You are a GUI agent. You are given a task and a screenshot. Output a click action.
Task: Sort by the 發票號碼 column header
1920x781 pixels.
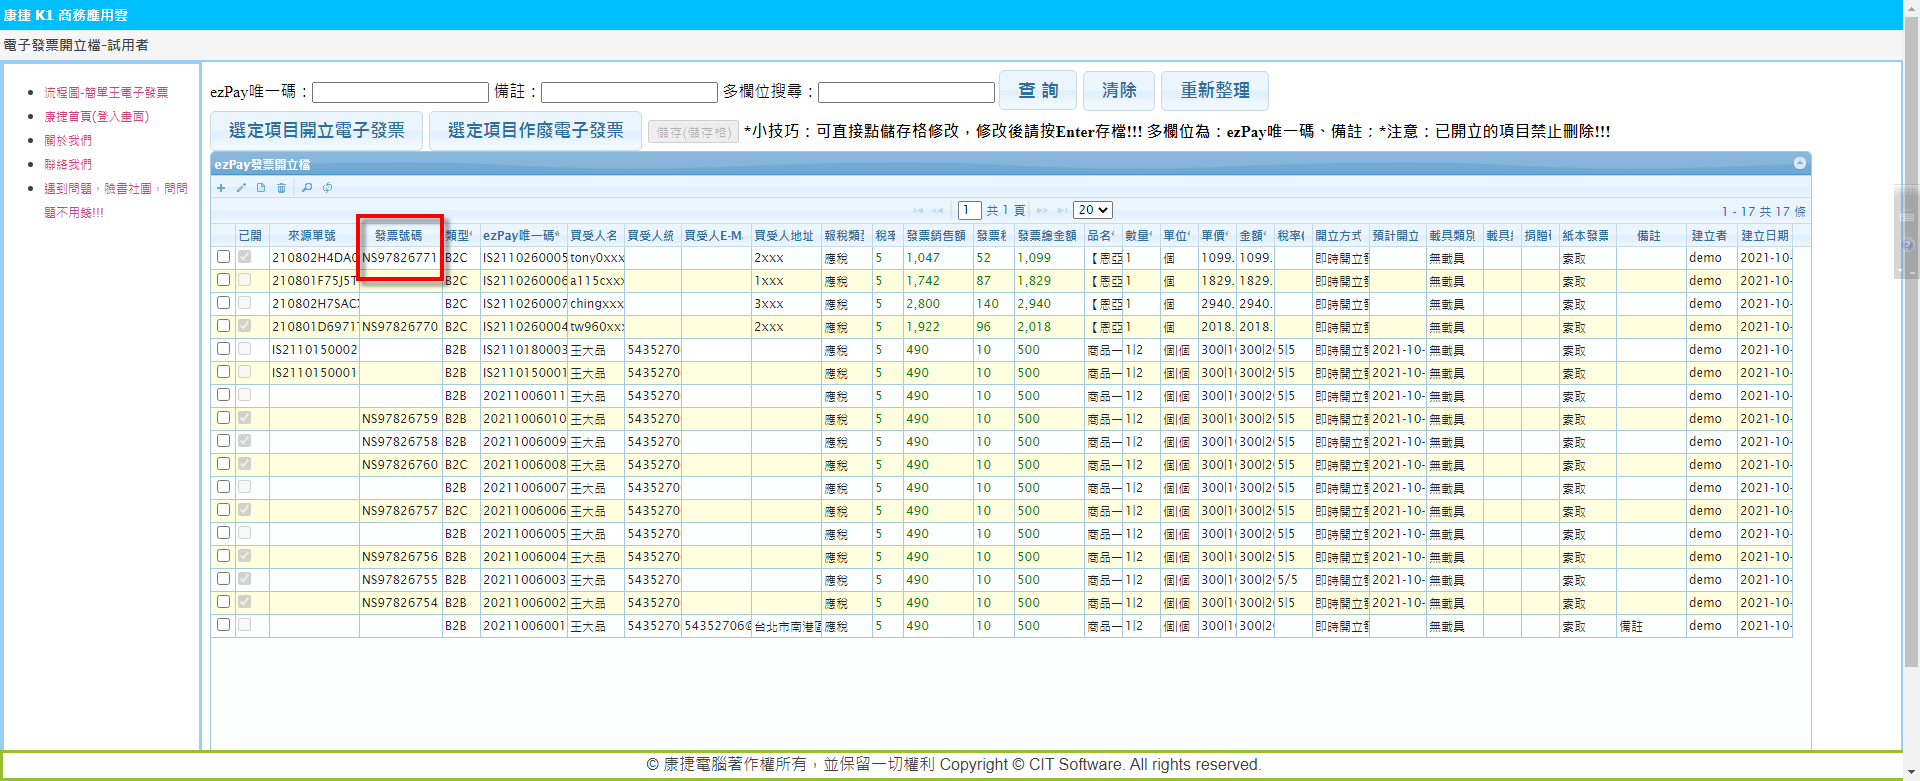tap(399, 236)
